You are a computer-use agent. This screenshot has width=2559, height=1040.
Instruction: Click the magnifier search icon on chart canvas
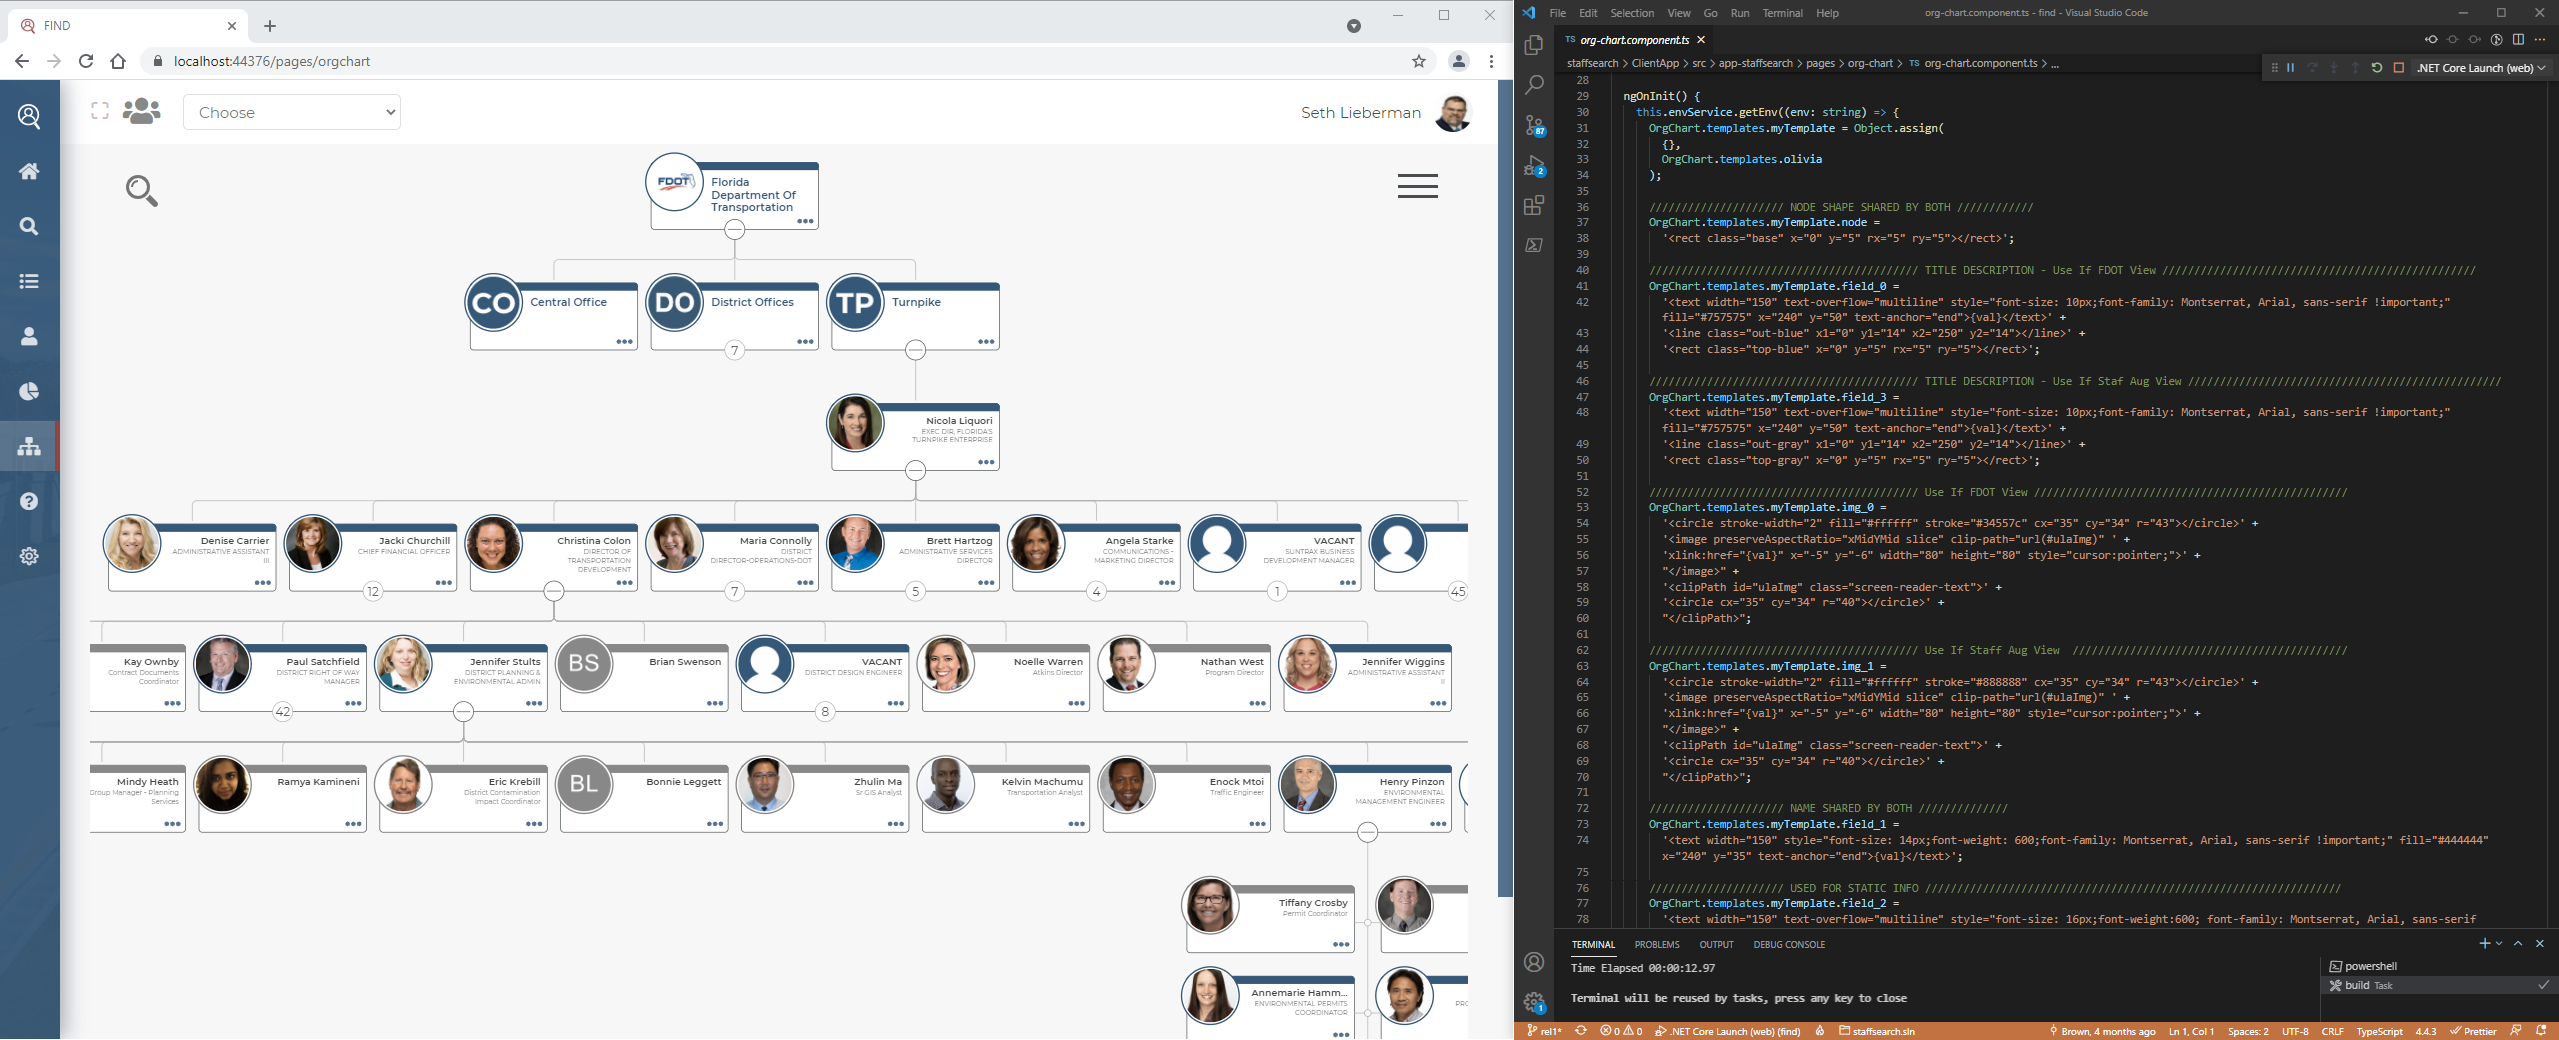click(141, 190)
